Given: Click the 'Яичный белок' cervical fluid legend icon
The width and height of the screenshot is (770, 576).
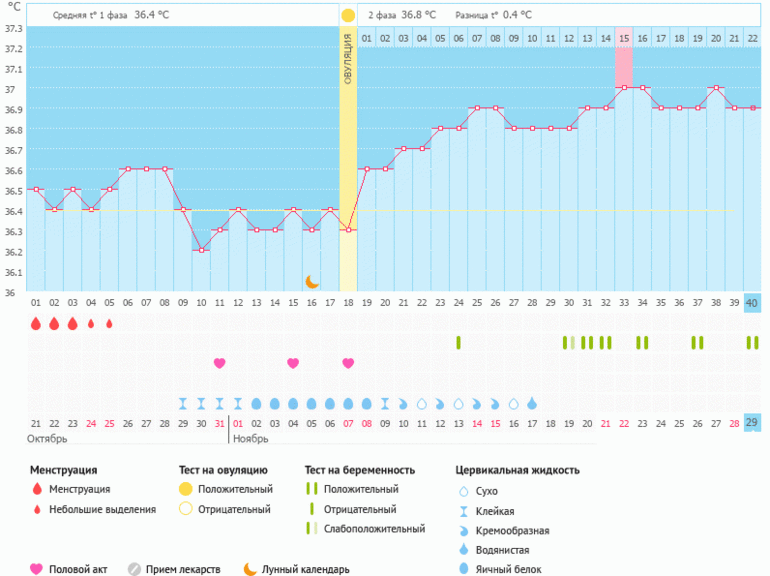Looking at the screenshot, I should pyautogui.click(x=462, y=569).
